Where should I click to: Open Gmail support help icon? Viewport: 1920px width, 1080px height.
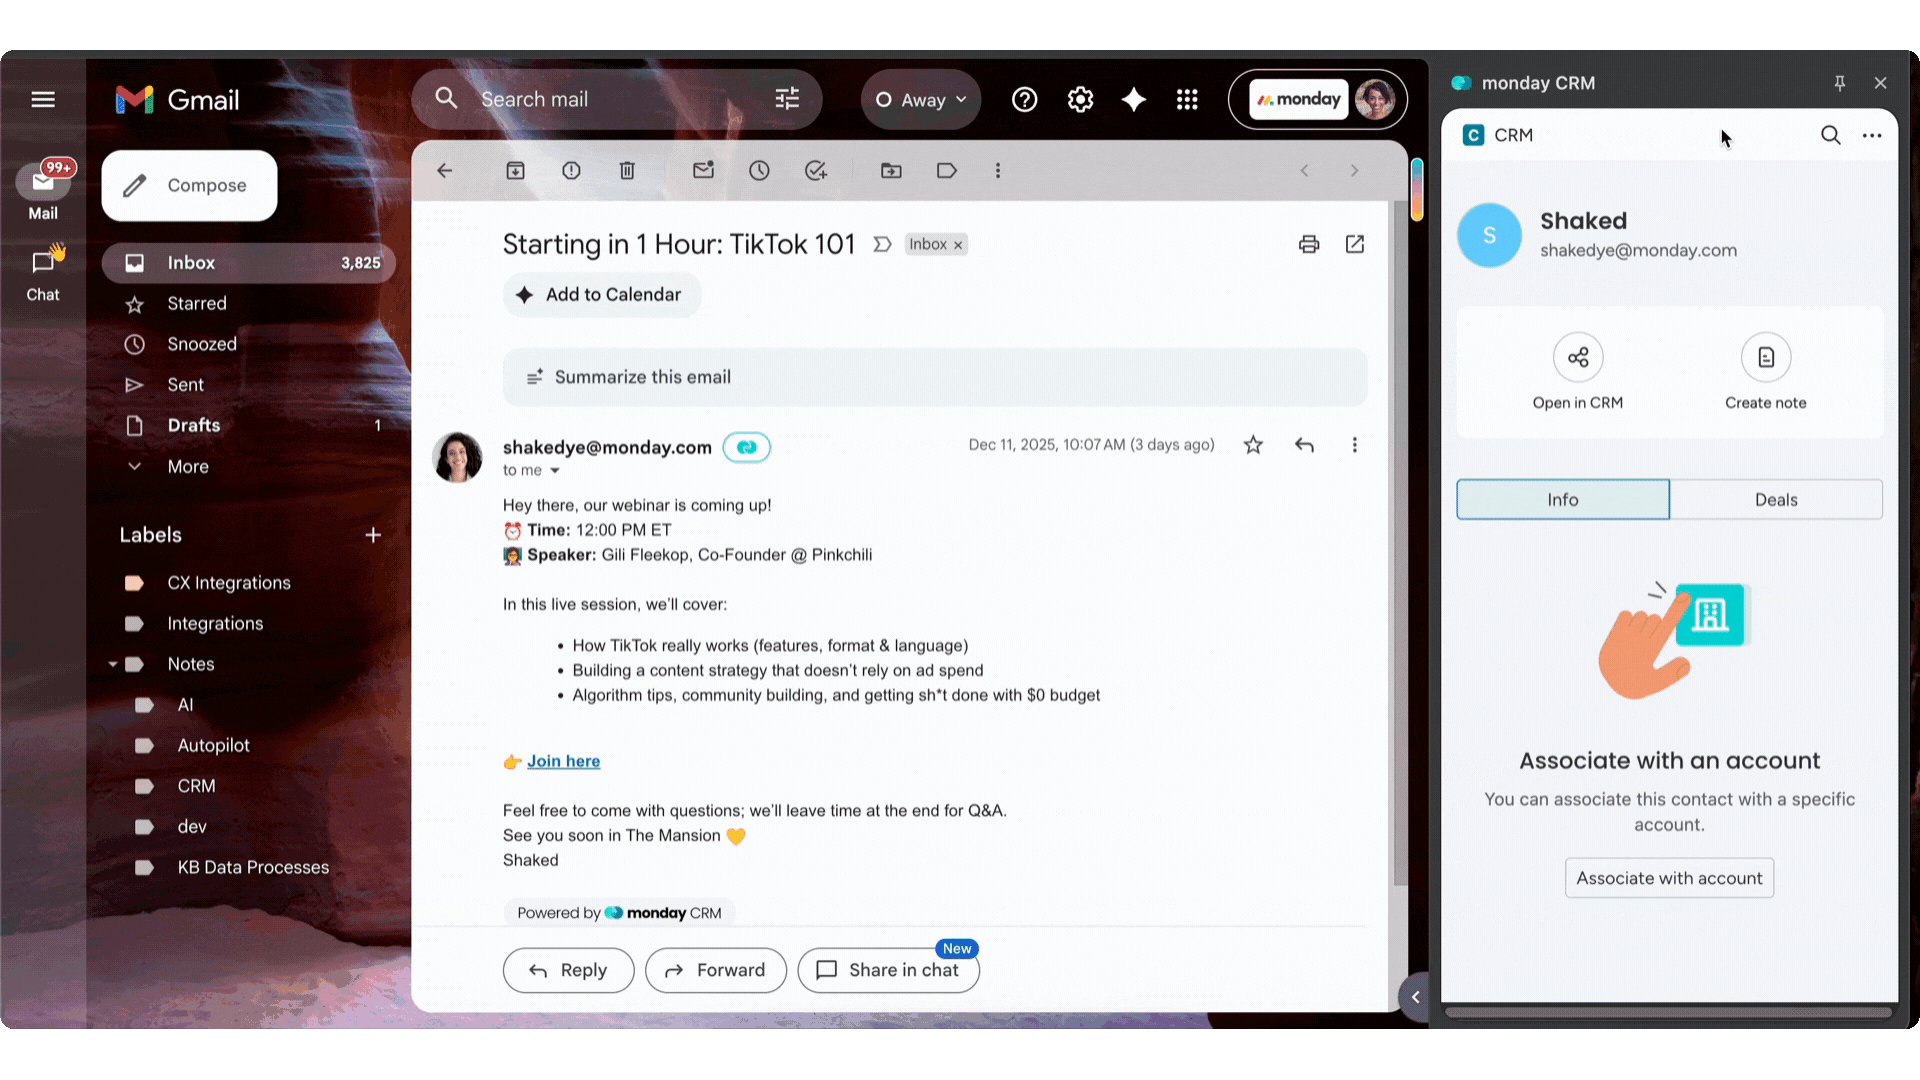pos(1024,99)
